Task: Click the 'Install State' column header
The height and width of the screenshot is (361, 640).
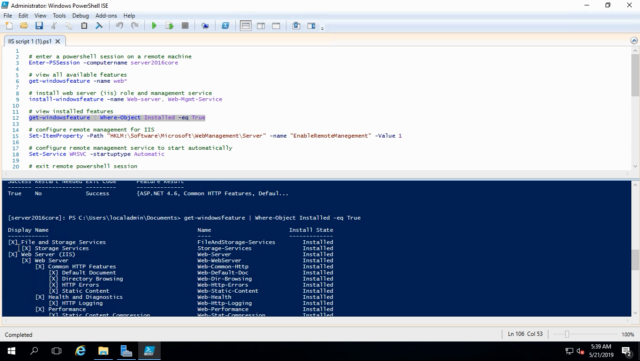Action: (x=311, y=230)
